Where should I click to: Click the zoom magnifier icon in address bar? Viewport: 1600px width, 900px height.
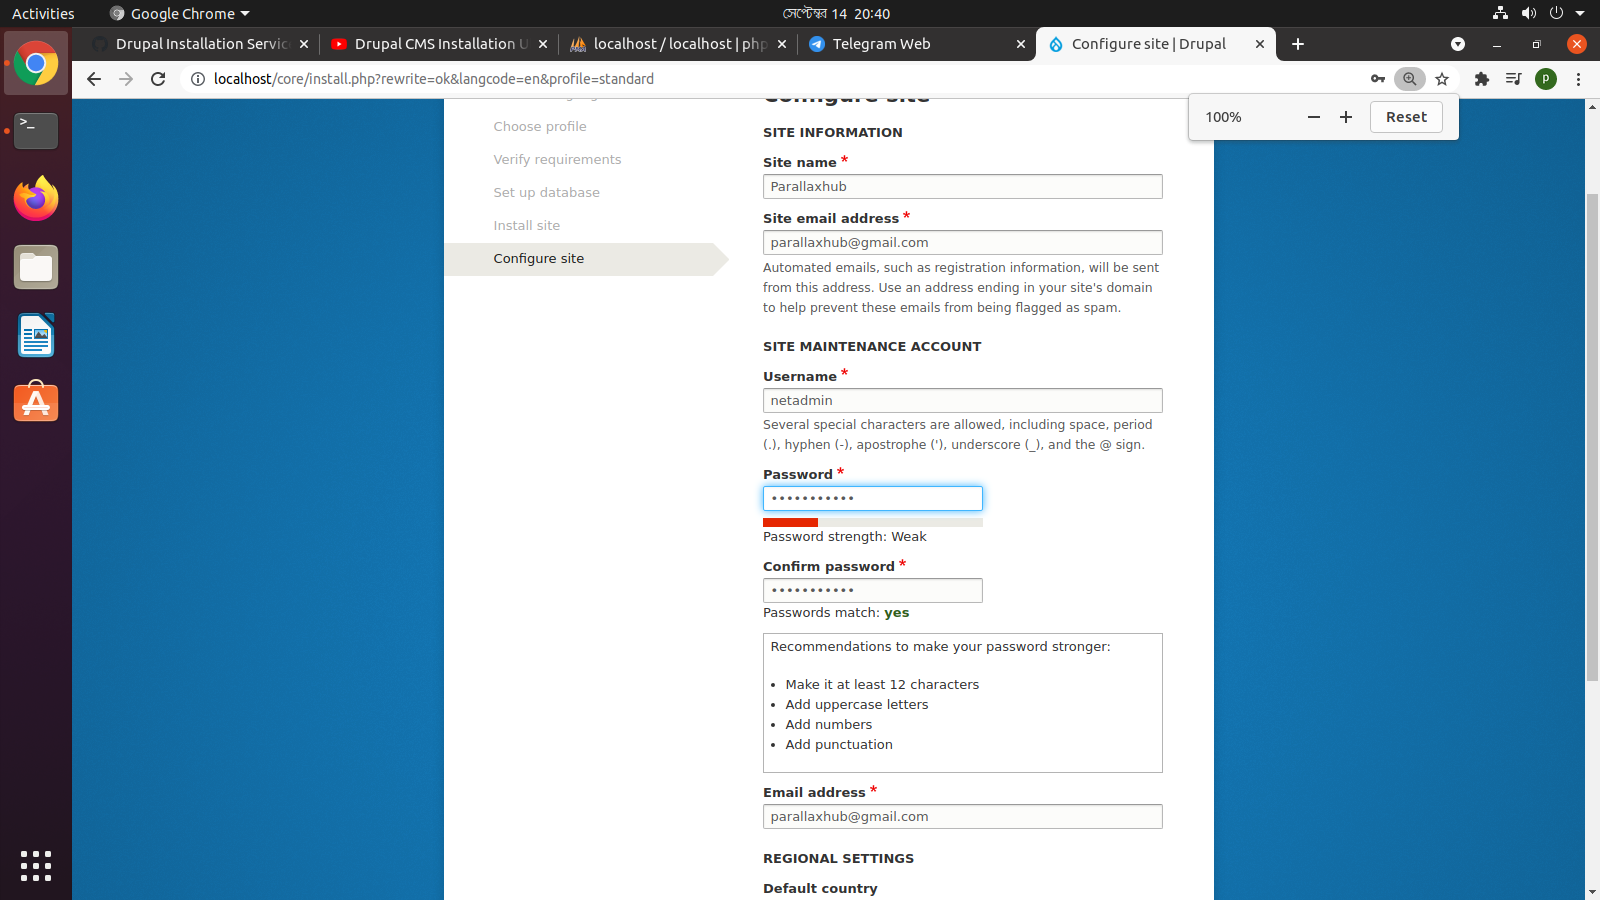[1410, 79]
